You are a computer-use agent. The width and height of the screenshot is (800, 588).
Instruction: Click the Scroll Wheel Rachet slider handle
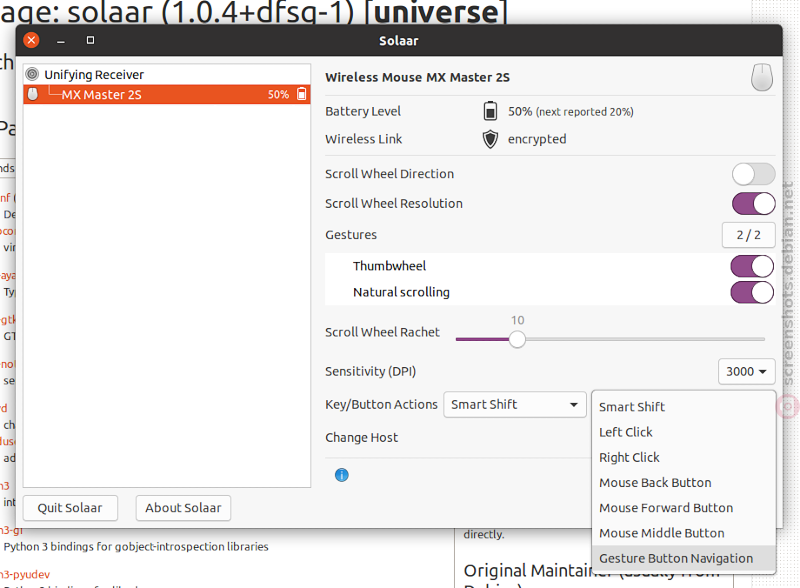[517, 339]
